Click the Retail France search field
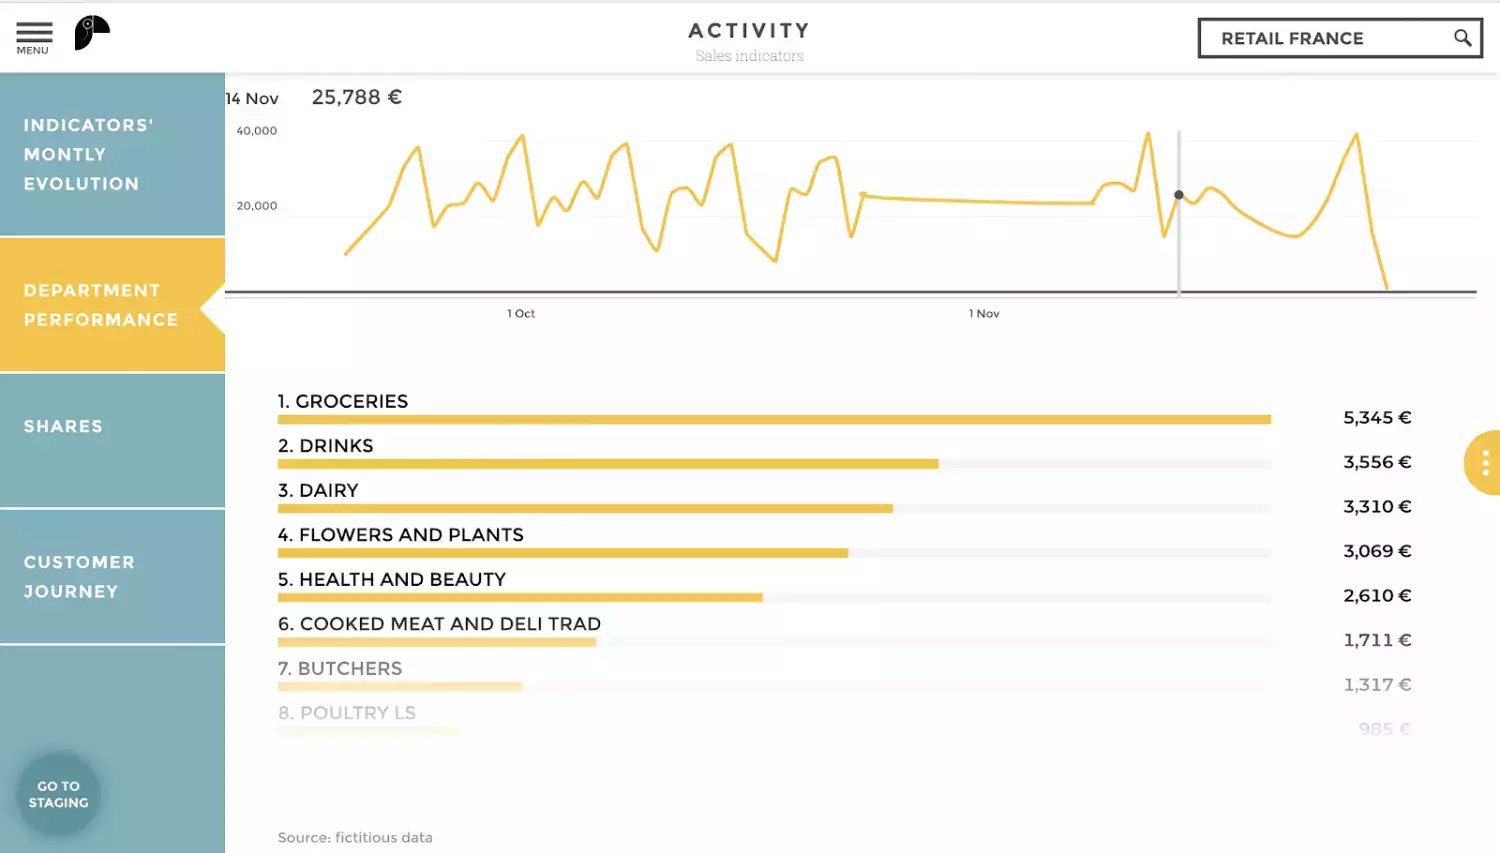The height and width of the screenshot is (853, 1500). pyautogui.click(x=1320, y=38)
